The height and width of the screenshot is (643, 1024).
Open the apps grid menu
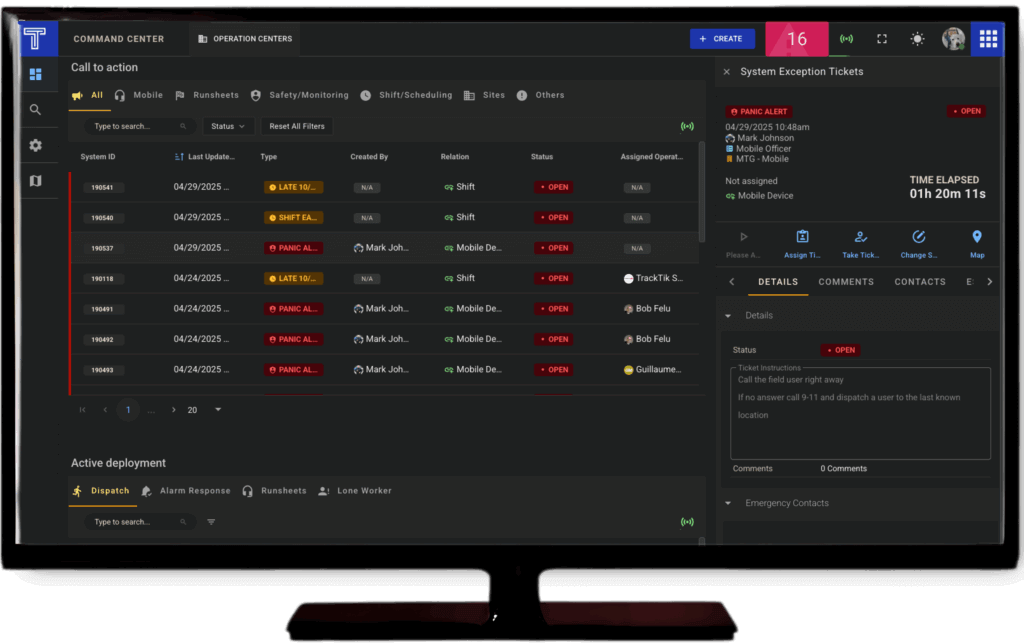tap(987, 39)
